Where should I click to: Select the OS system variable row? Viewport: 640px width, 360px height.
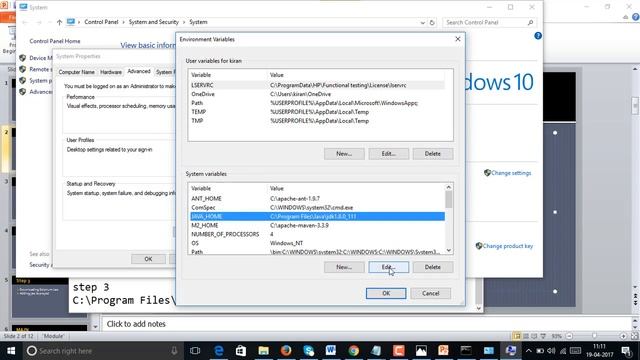click(x=318, y=243)
